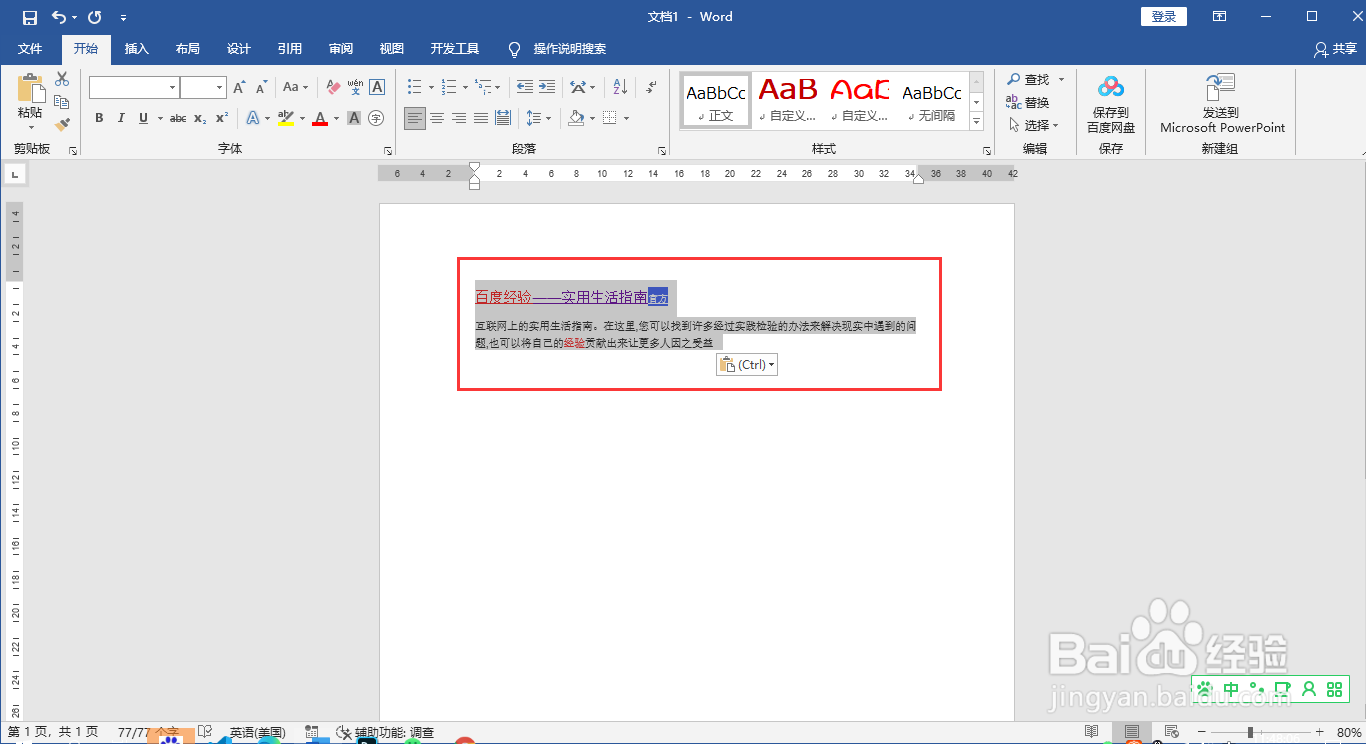Screen dimensions: 1366x744
Task: Click the Cut scissors icon
Action: (x=62, y=79)
